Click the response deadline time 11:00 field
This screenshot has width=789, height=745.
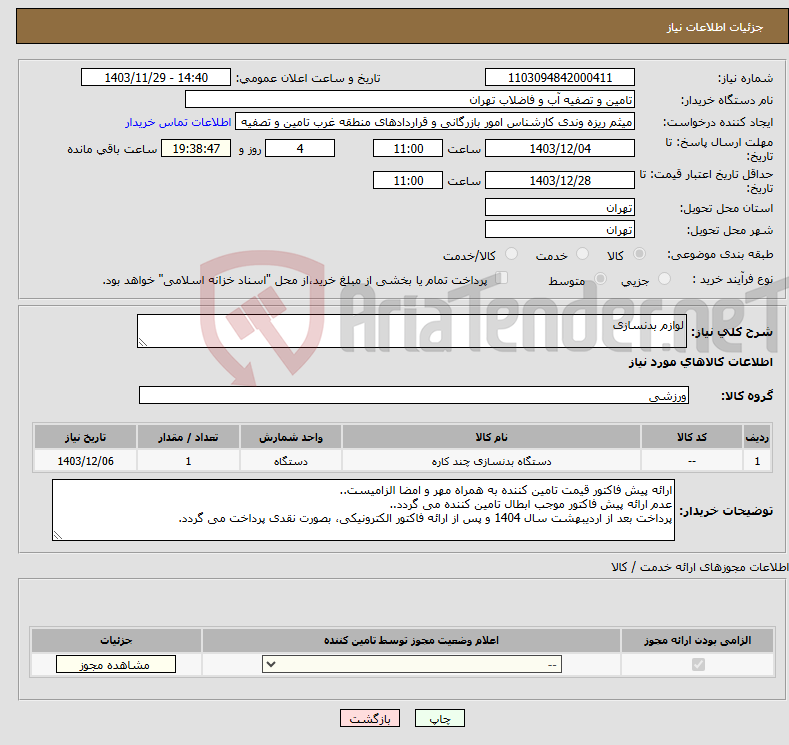[408, 148]
